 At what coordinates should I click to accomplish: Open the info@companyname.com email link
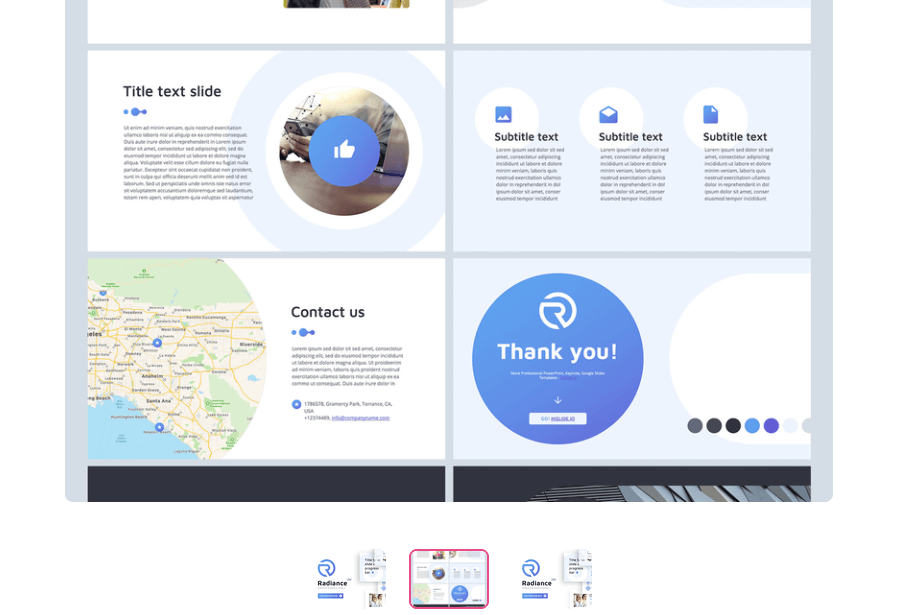[x=361, y=417]
